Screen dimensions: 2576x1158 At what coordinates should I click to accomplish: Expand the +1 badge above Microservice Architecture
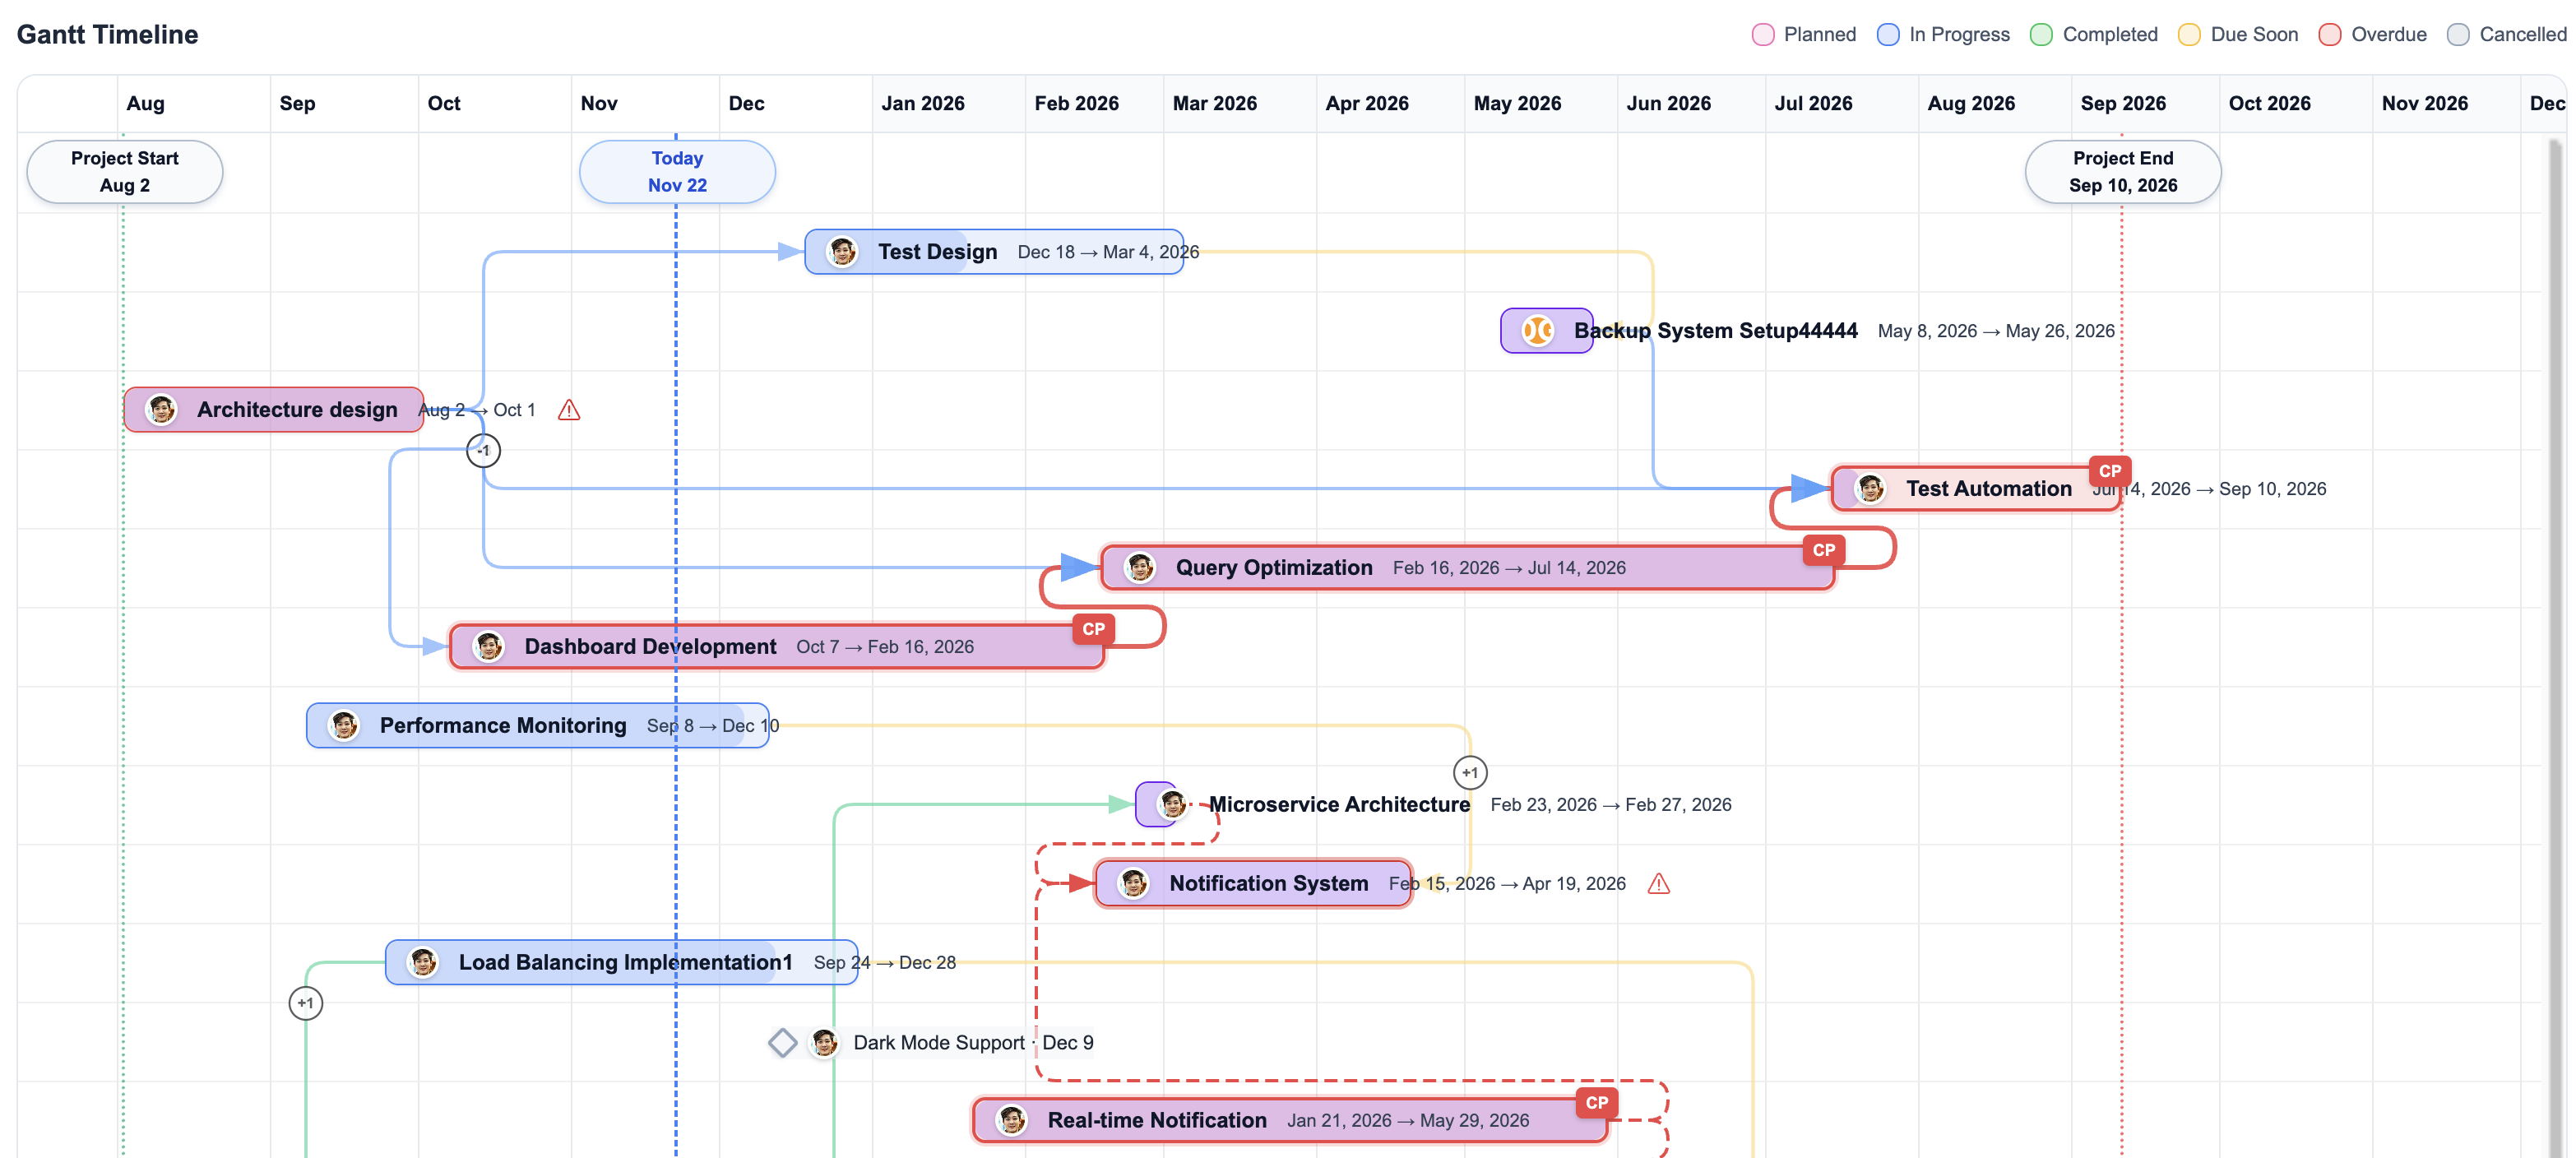[x=1470, y=772]
